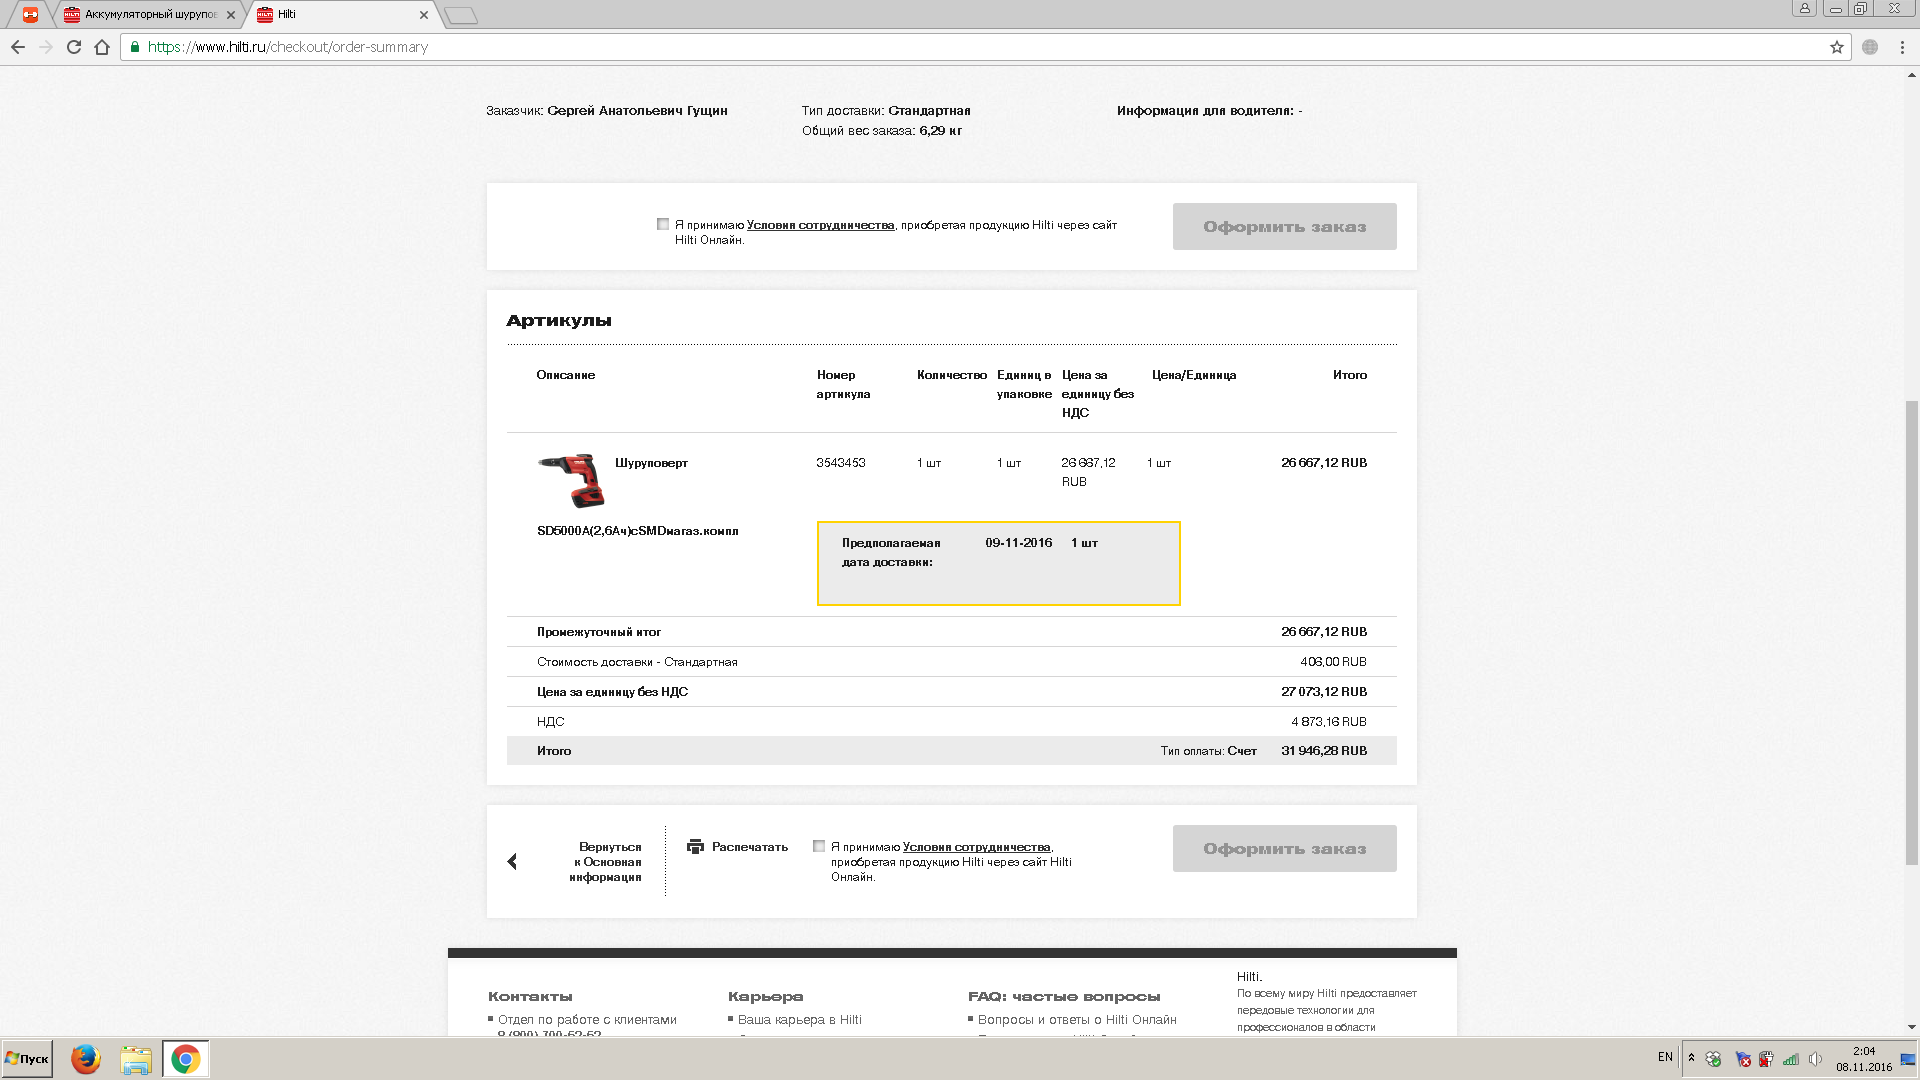Image resolution: width=1920 pixels, height=1080 pixels.
Task: Go back to the previous page in the browser
Action: 18,47
